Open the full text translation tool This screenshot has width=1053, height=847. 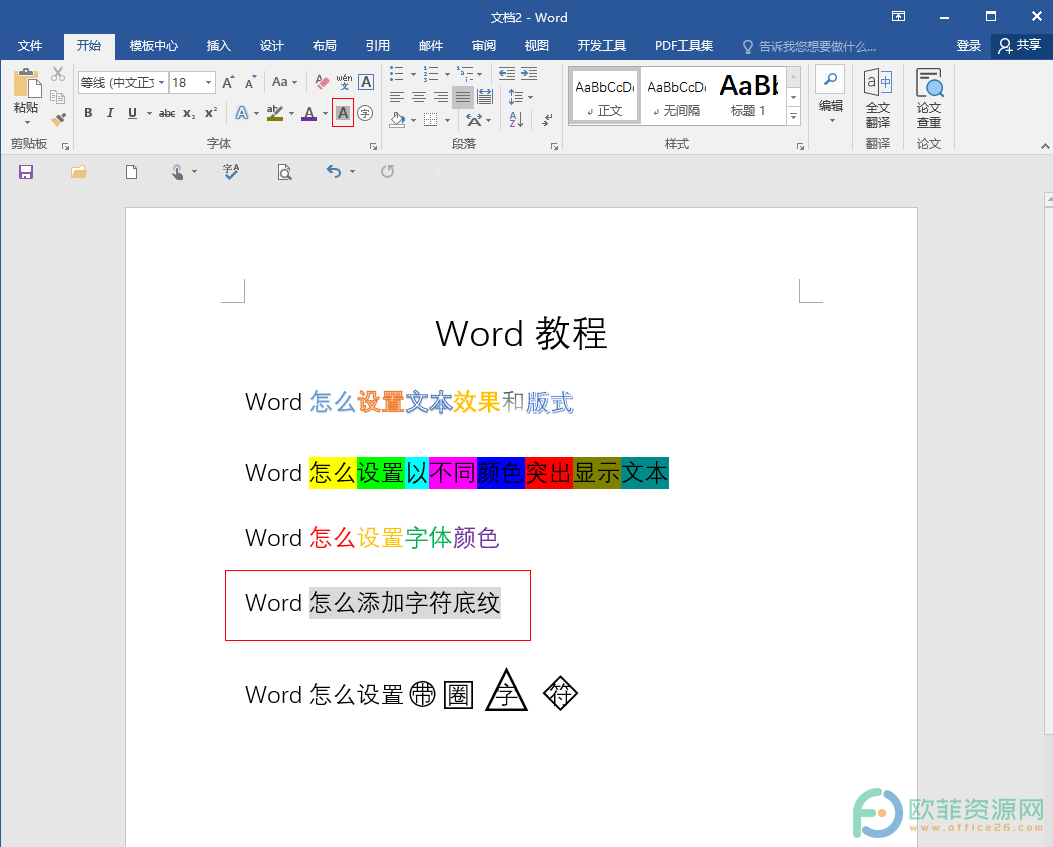point(878,98)
